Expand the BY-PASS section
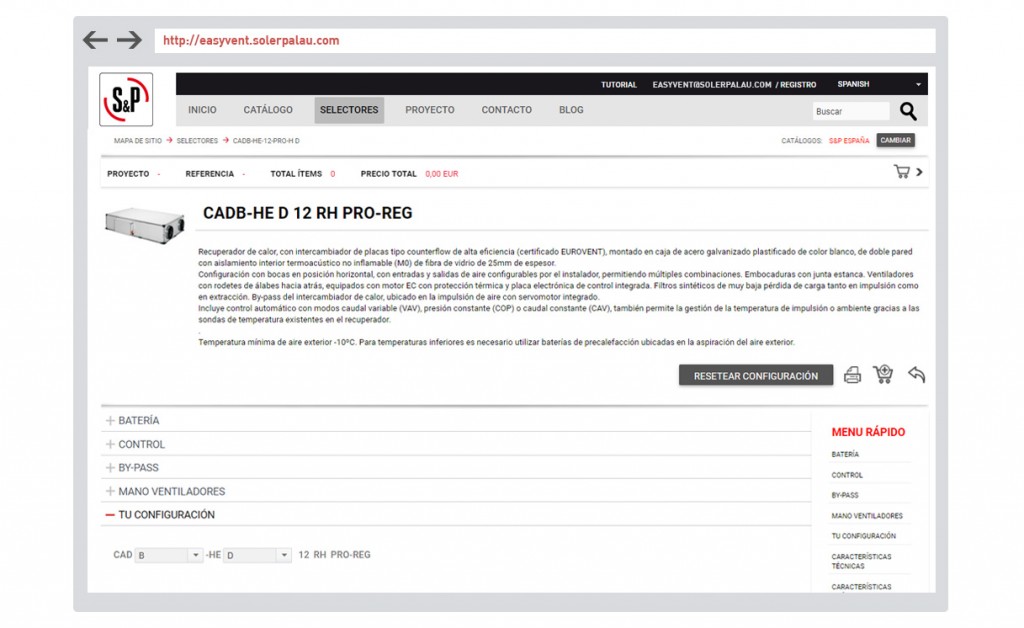The width and height of the screenshot is (1024, 628). [456, 468]
